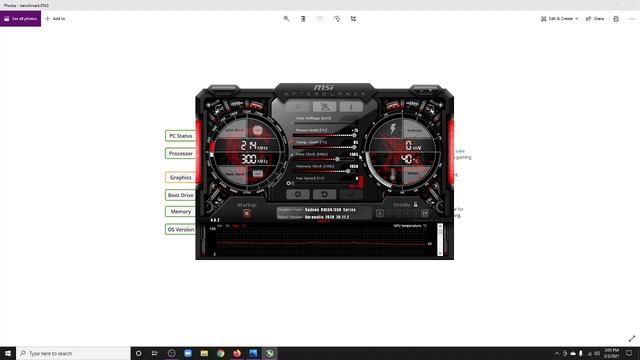Viewport: 640px width, 360px height.
Task: Open Firefox from the taskbar
Action: click(237, 353)
